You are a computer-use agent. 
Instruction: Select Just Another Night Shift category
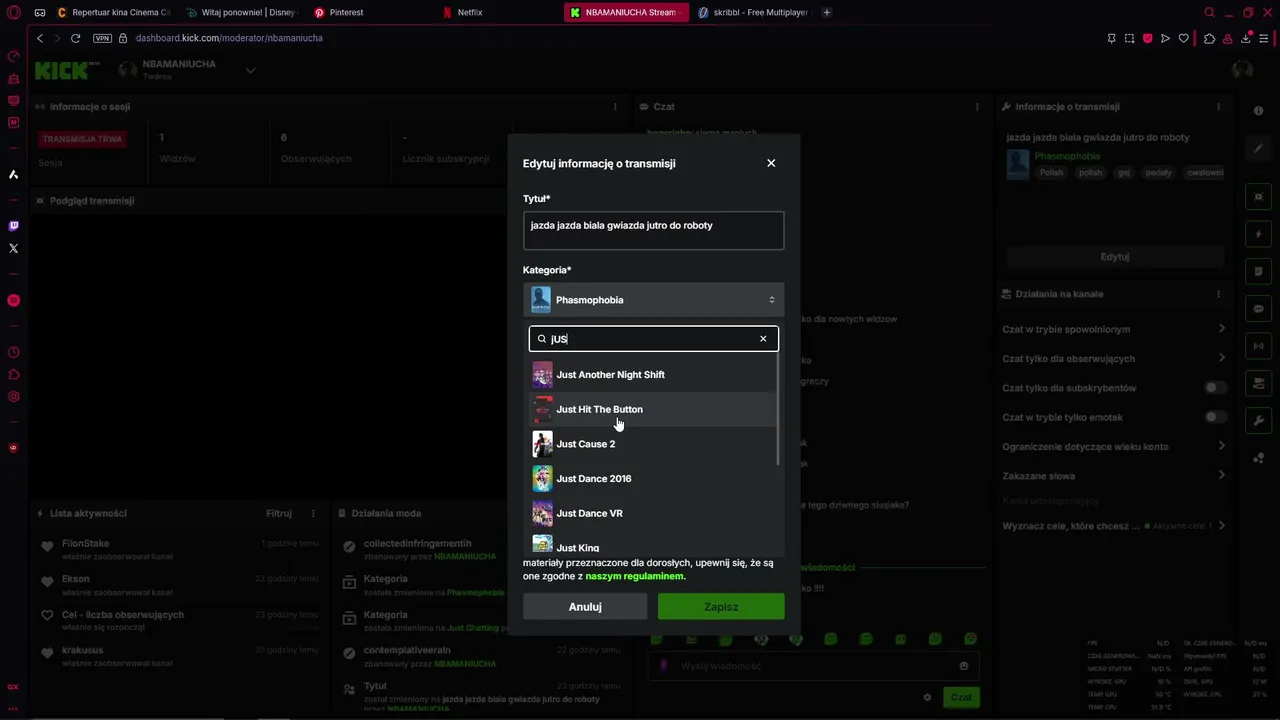(653, 375)
